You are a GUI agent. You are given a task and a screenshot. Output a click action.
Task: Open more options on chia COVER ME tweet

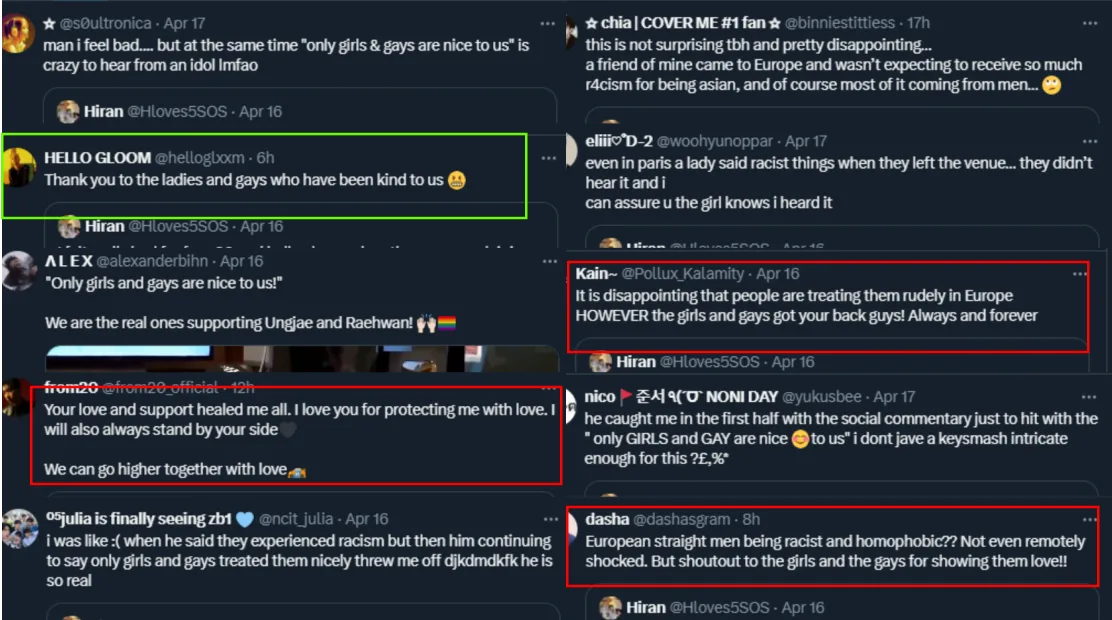(x=1090, y=23)
